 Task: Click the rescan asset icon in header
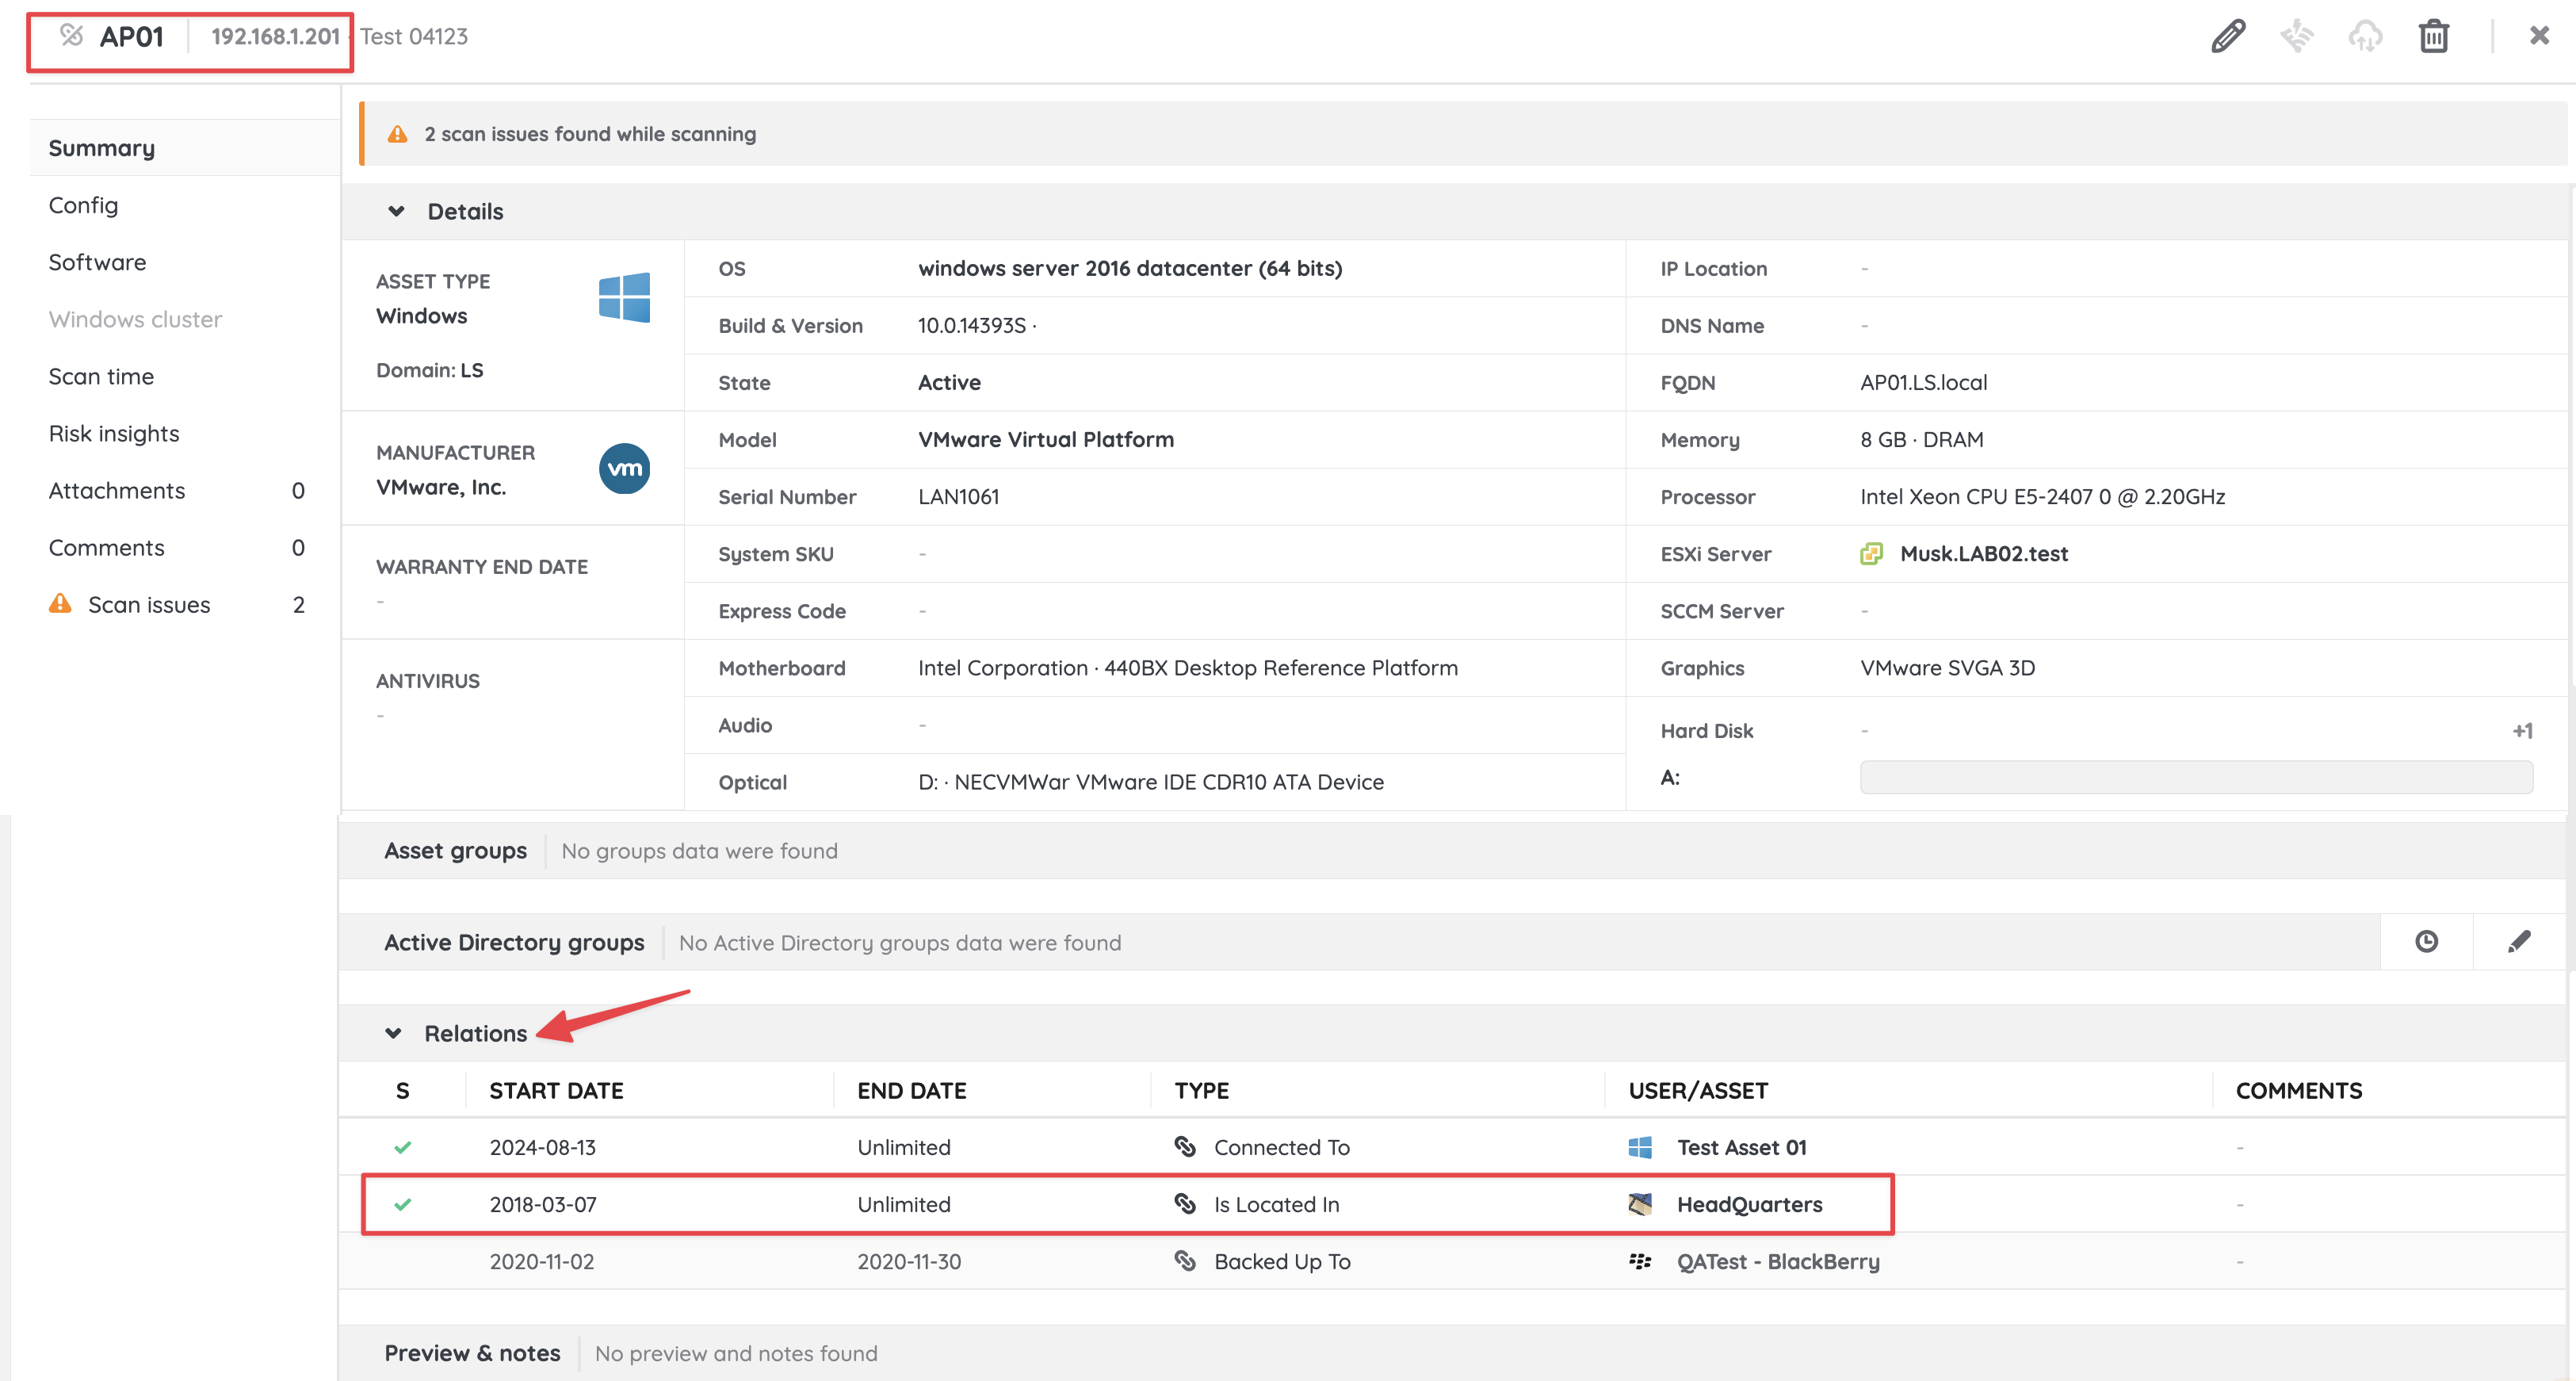click(x=2297, y=37)
